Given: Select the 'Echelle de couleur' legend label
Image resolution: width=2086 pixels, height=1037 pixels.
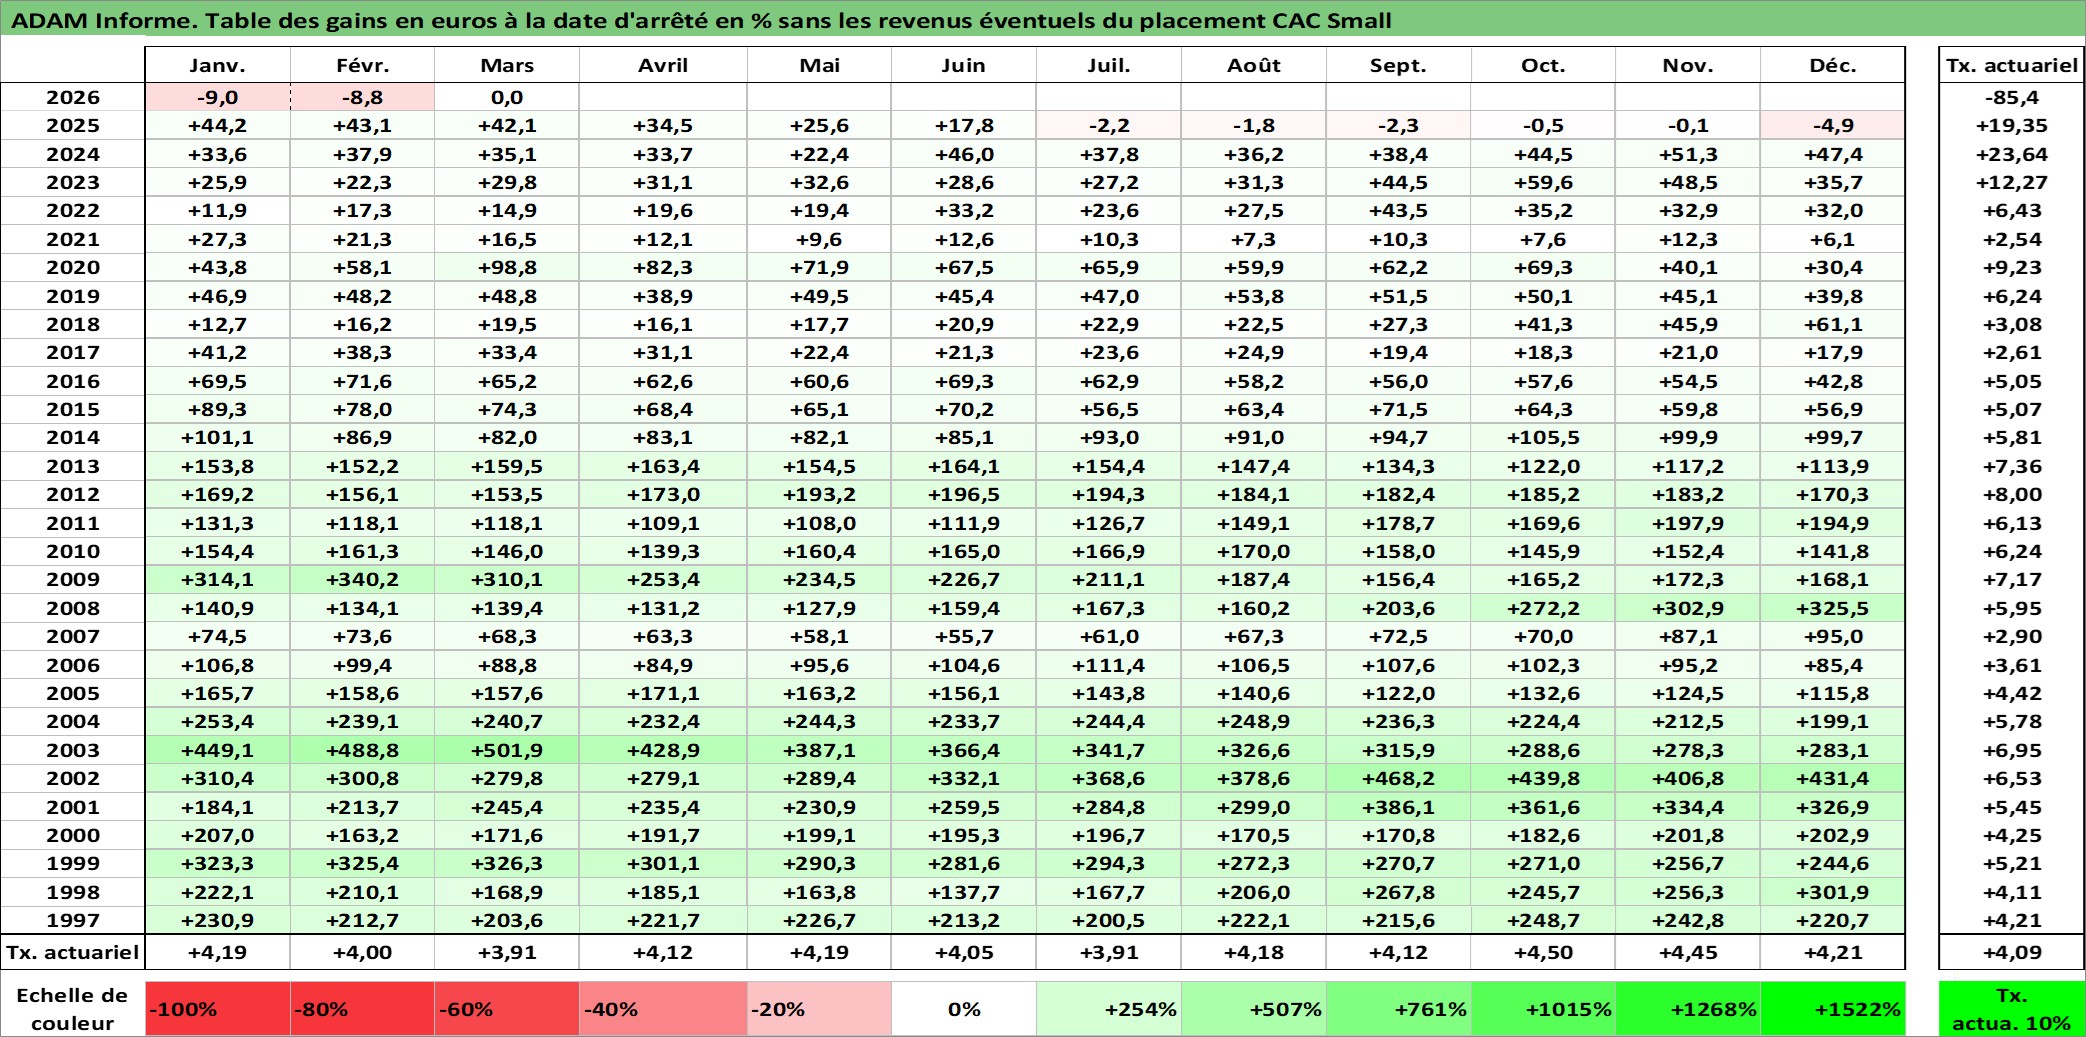Looking at the screenshot, I should point(73,1009).
